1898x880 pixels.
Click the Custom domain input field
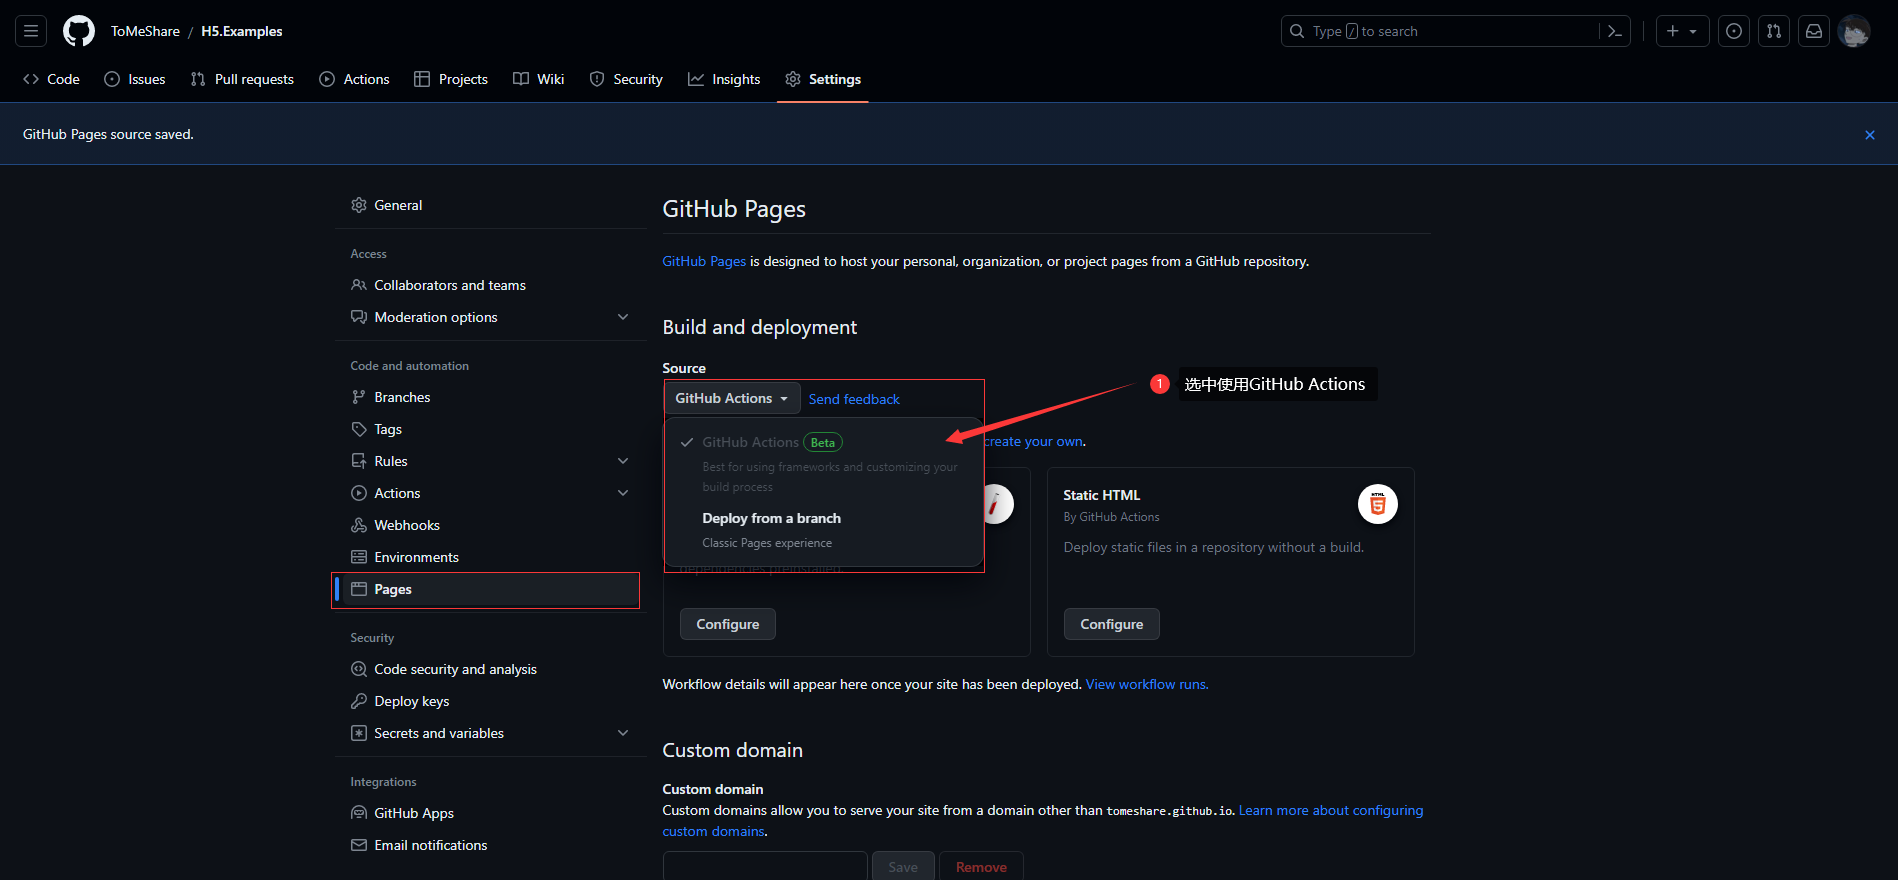click(x=765, y=867)
